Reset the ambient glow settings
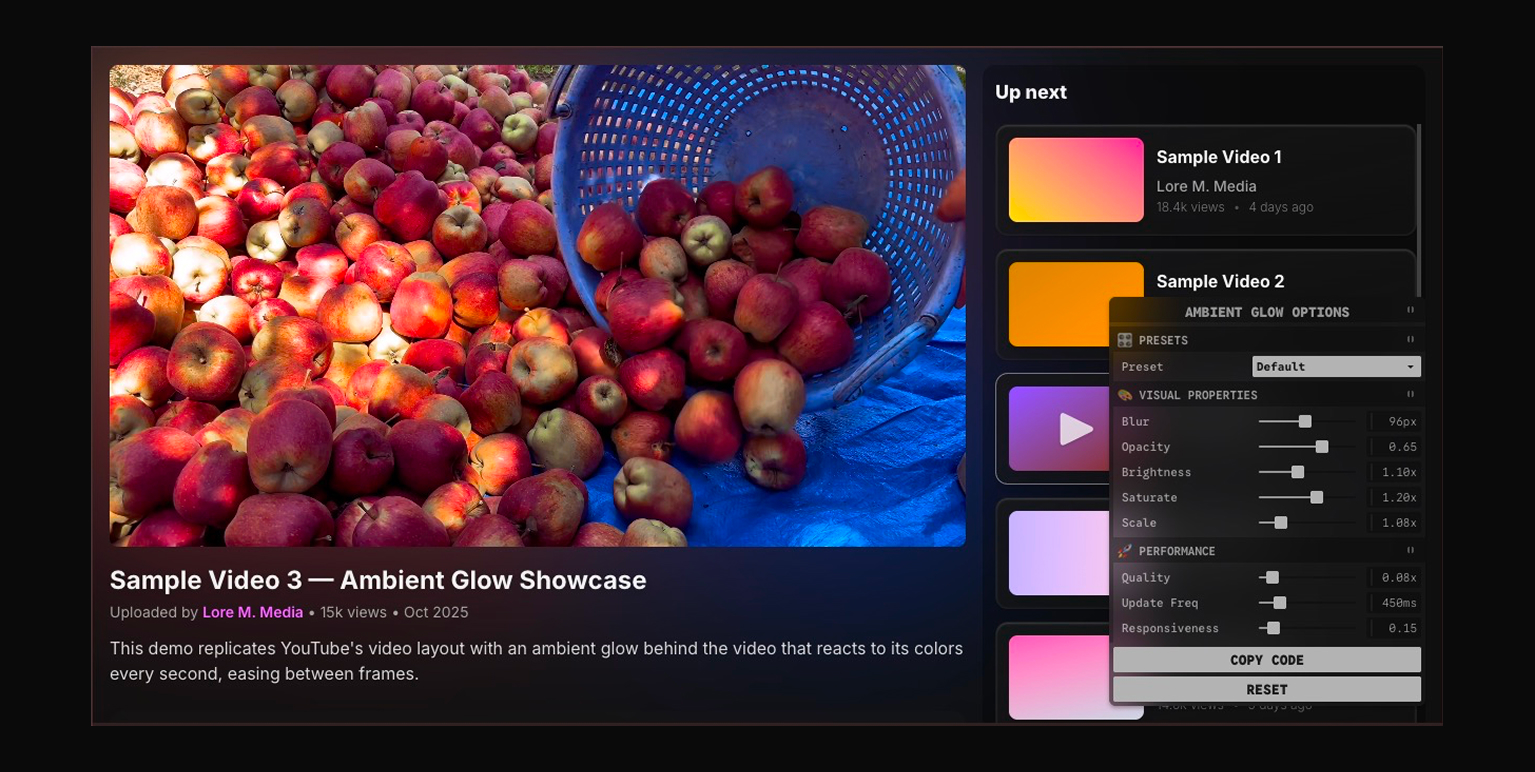This screenshot has height=772, width=1535. (1267, 689)
